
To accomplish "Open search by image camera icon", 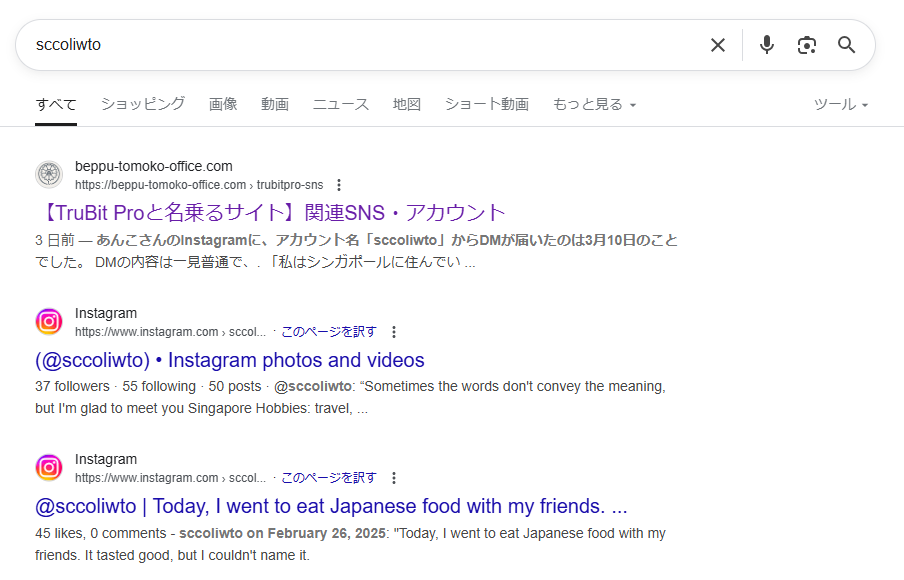I will pos(807,45).
